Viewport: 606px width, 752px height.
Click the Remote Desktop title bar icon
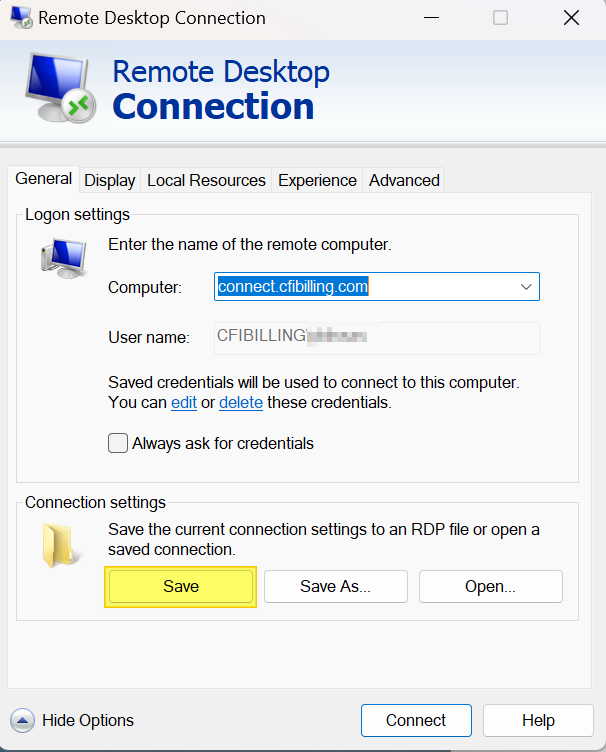click(21, 18)
